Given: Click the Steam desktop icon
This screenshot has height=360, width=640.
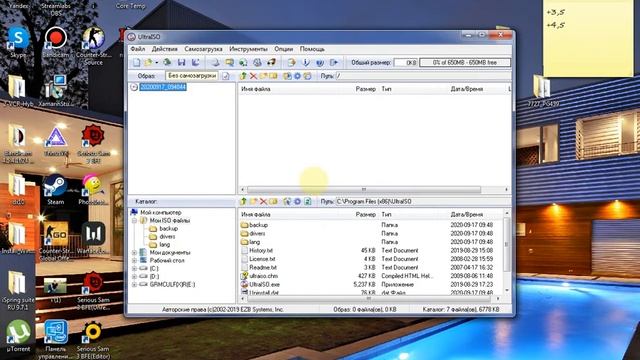Looking at the screenshot, I should tap(56, 190).
